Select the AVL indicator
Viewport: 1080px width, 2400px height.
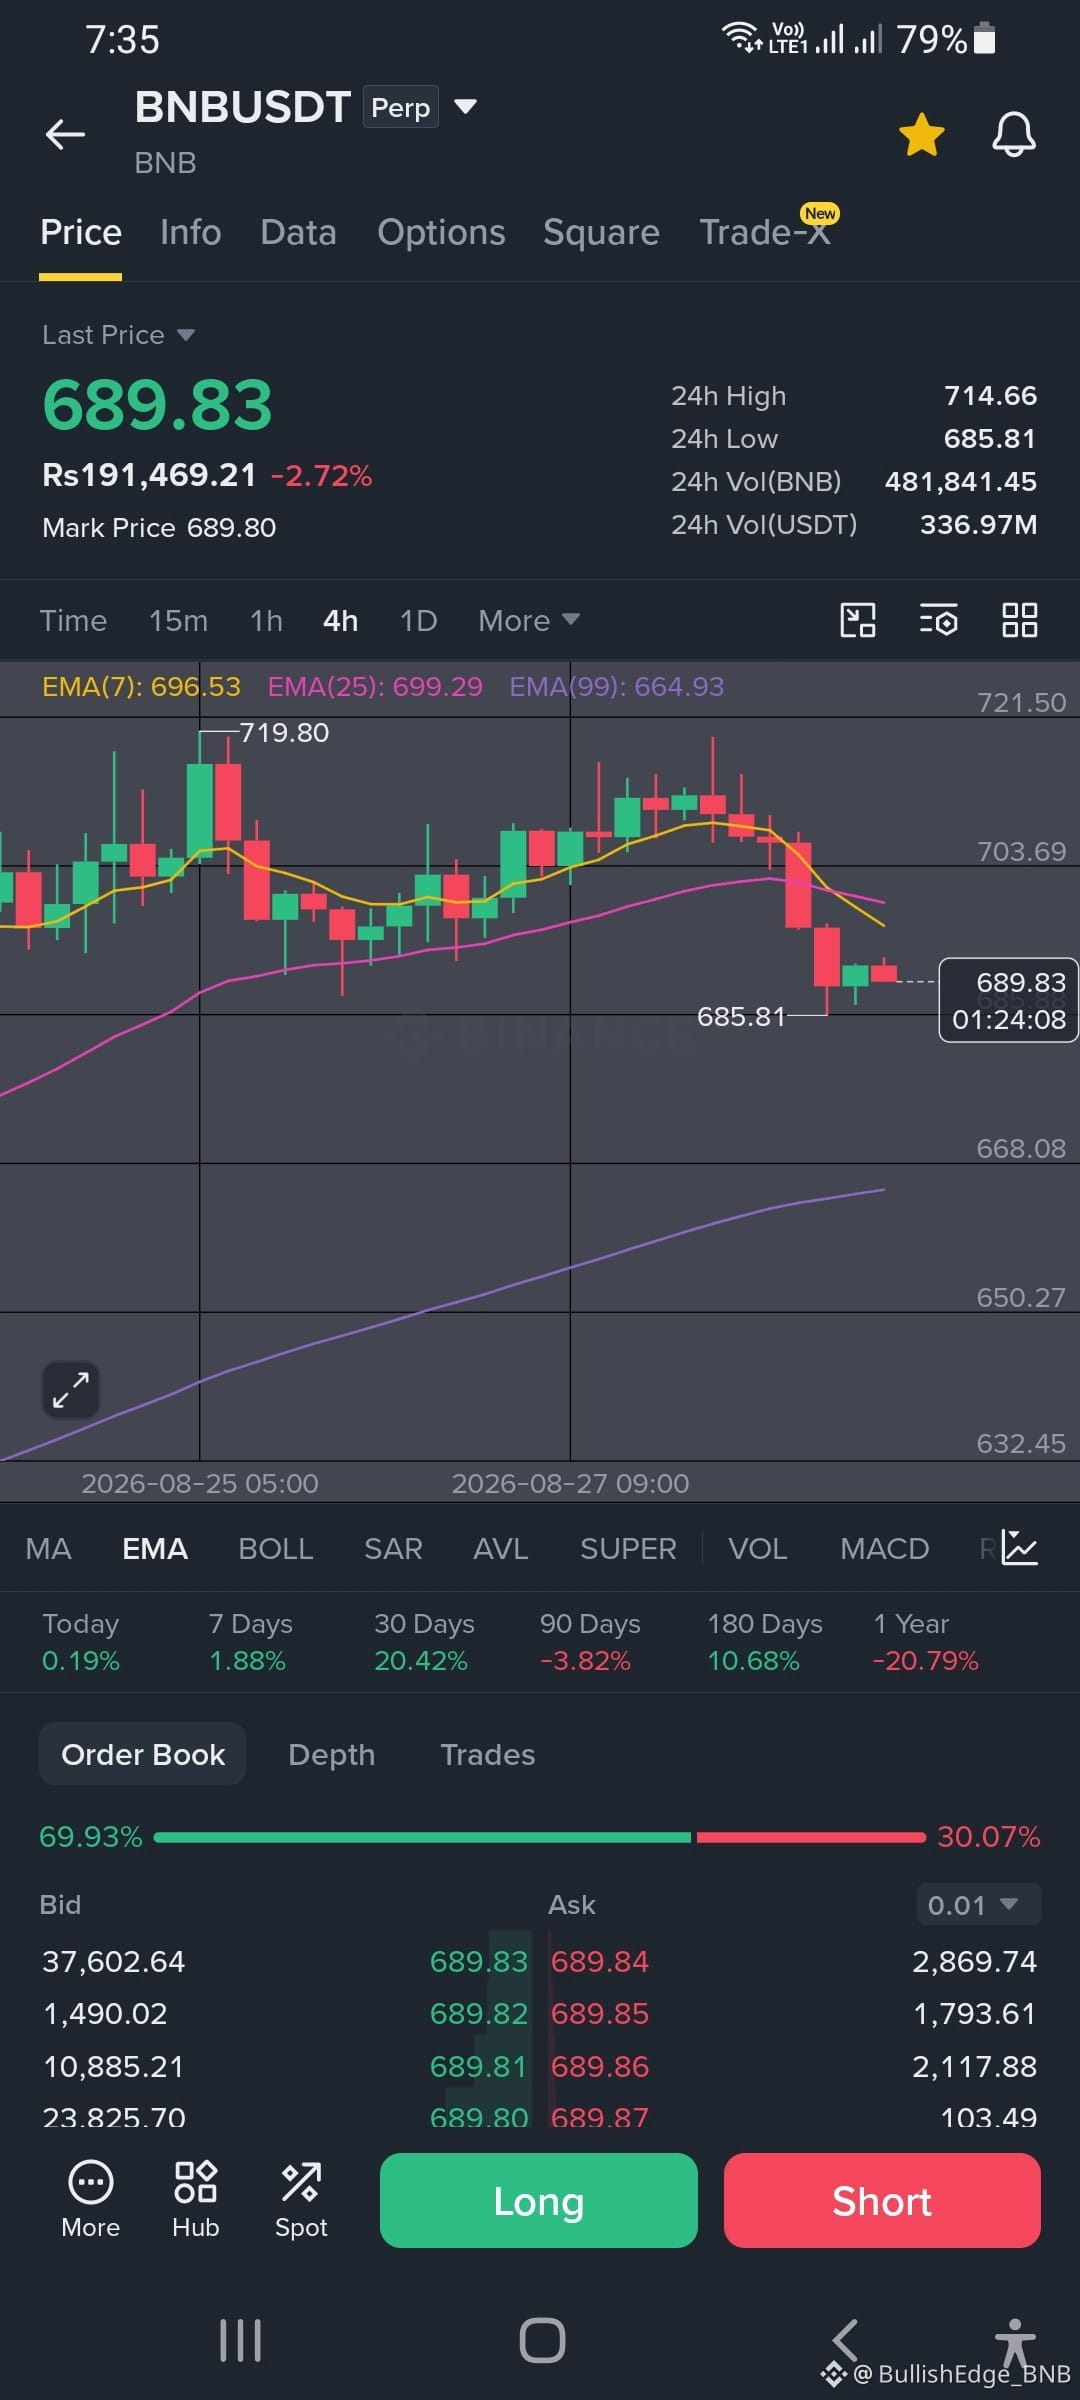tap(500, 1548)
